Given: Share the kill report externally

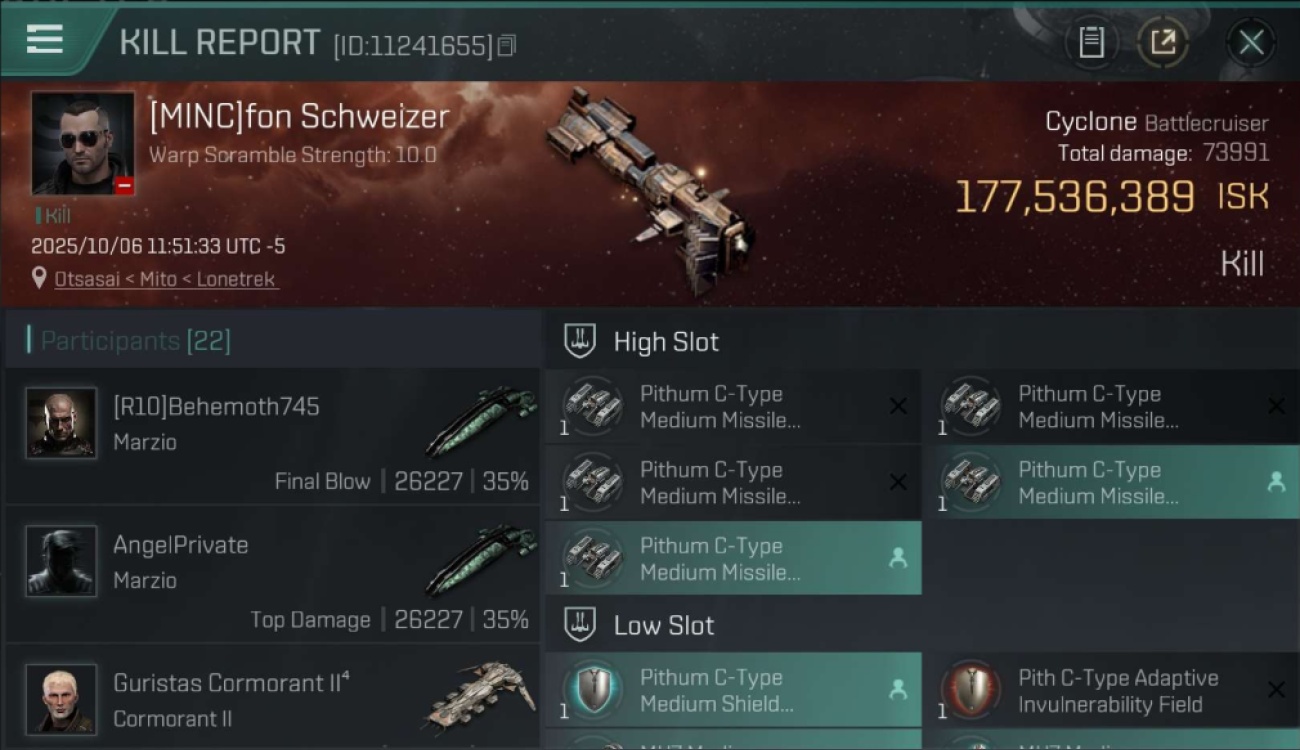Looking at the screenshot, I should tap(1162, 42).
